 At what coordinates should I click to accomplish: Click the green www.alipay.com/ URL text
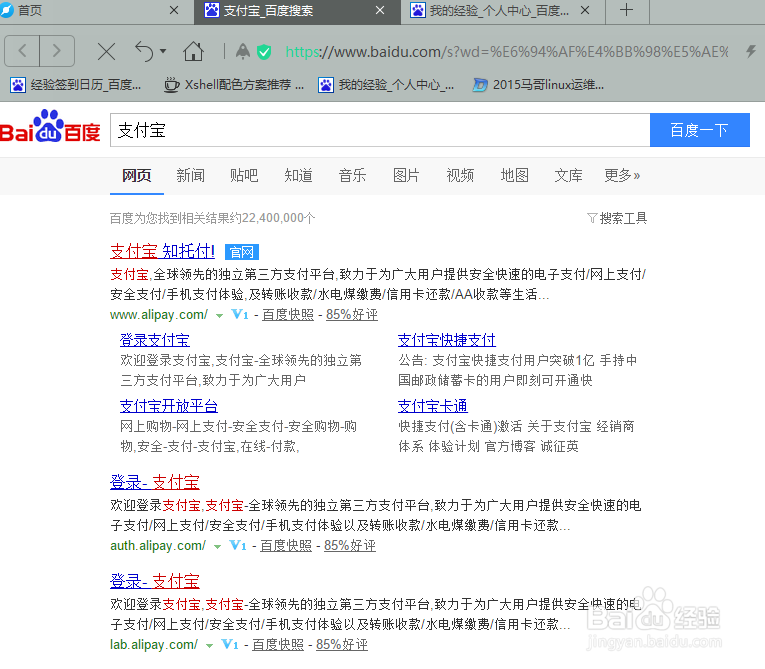pos(159,315)
